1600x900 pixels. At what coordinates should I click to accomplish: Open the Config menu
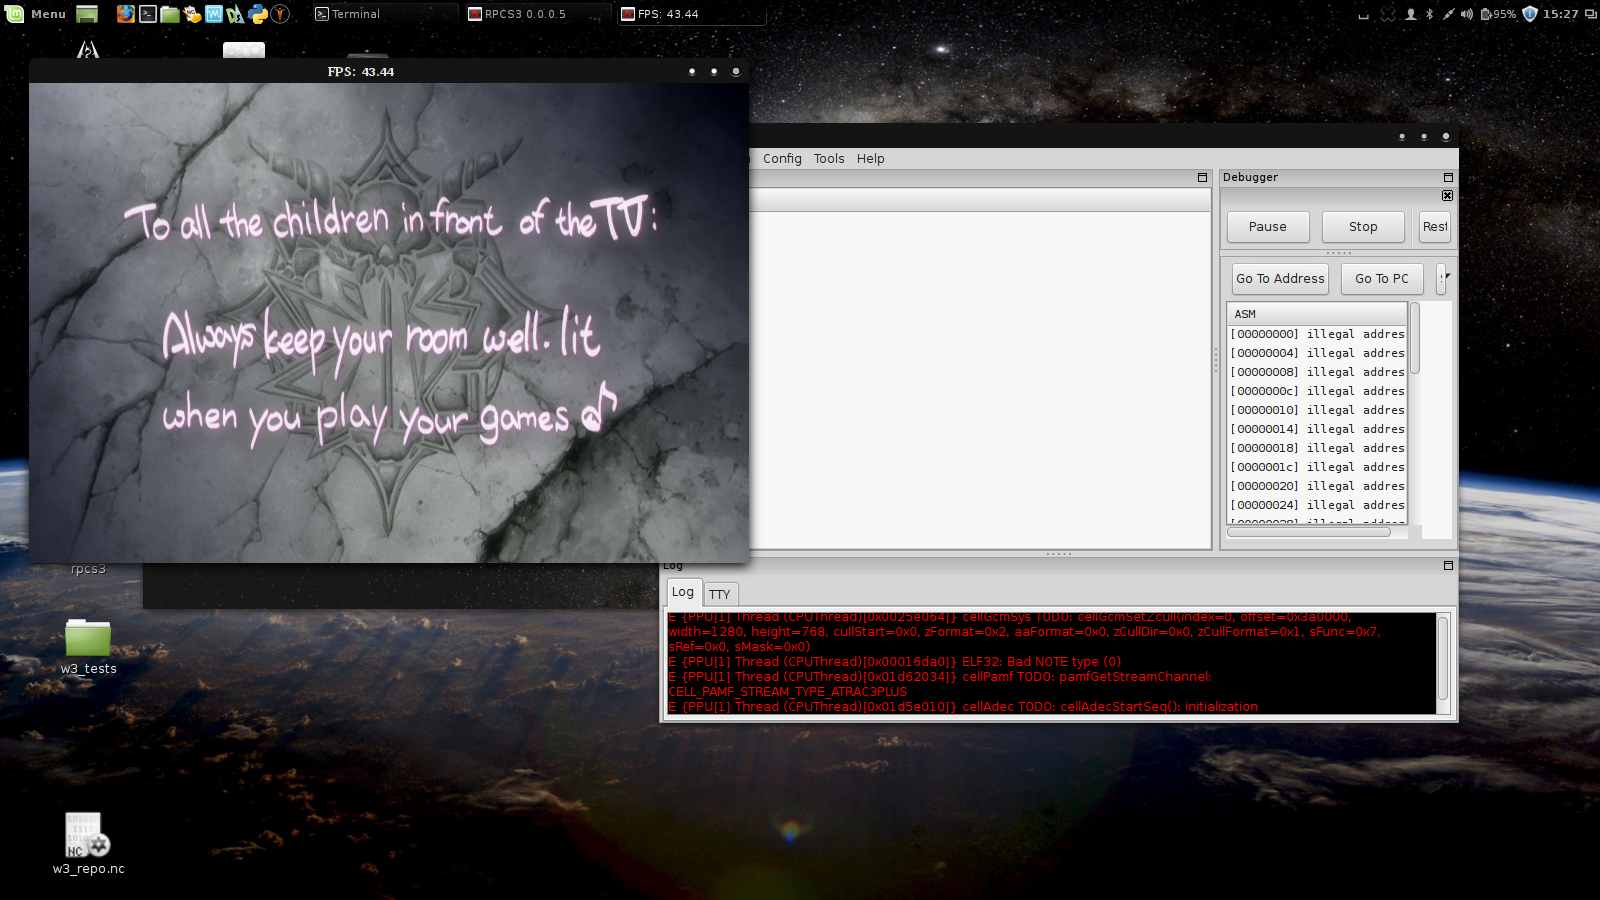pyautogui.click(x=782, y=159)
